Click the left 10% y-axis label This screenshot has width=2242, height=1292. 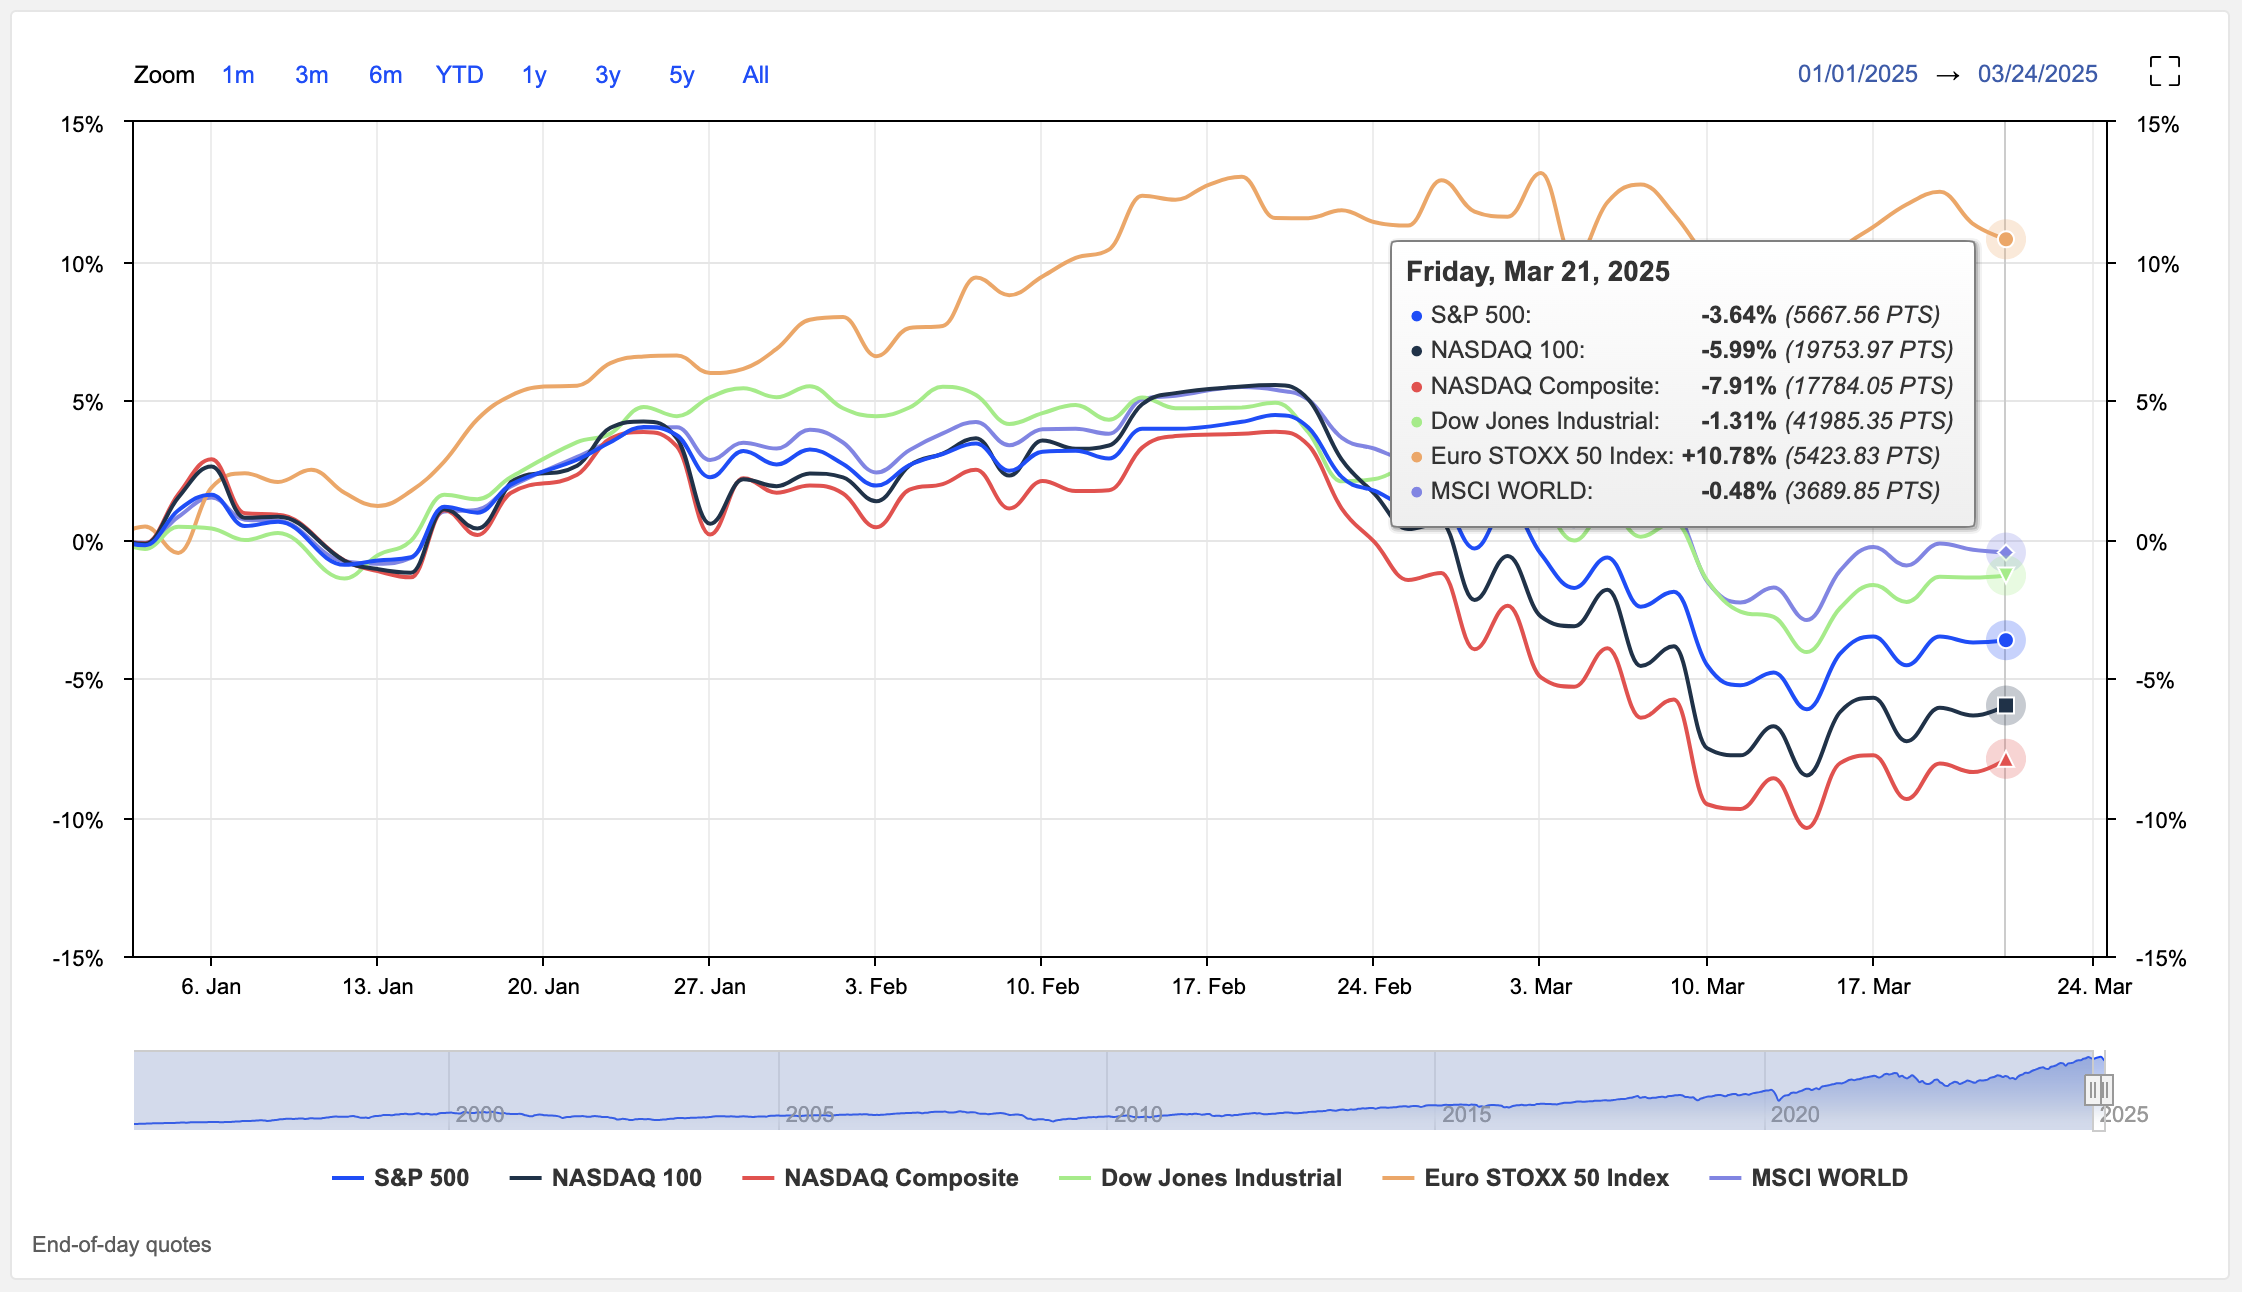pos(82,265)
